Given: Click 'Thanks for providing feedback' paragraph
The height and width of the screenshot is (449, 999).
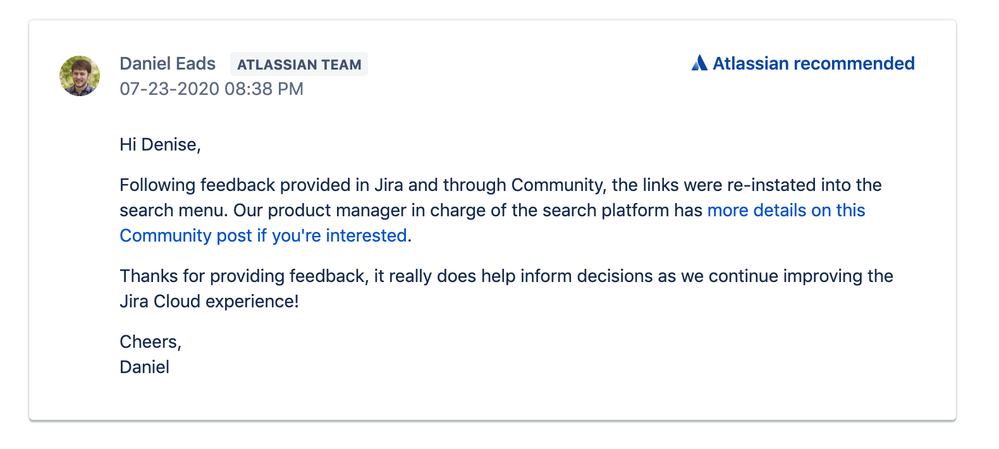Looking at the screenshot, I should tap(506, 289).
